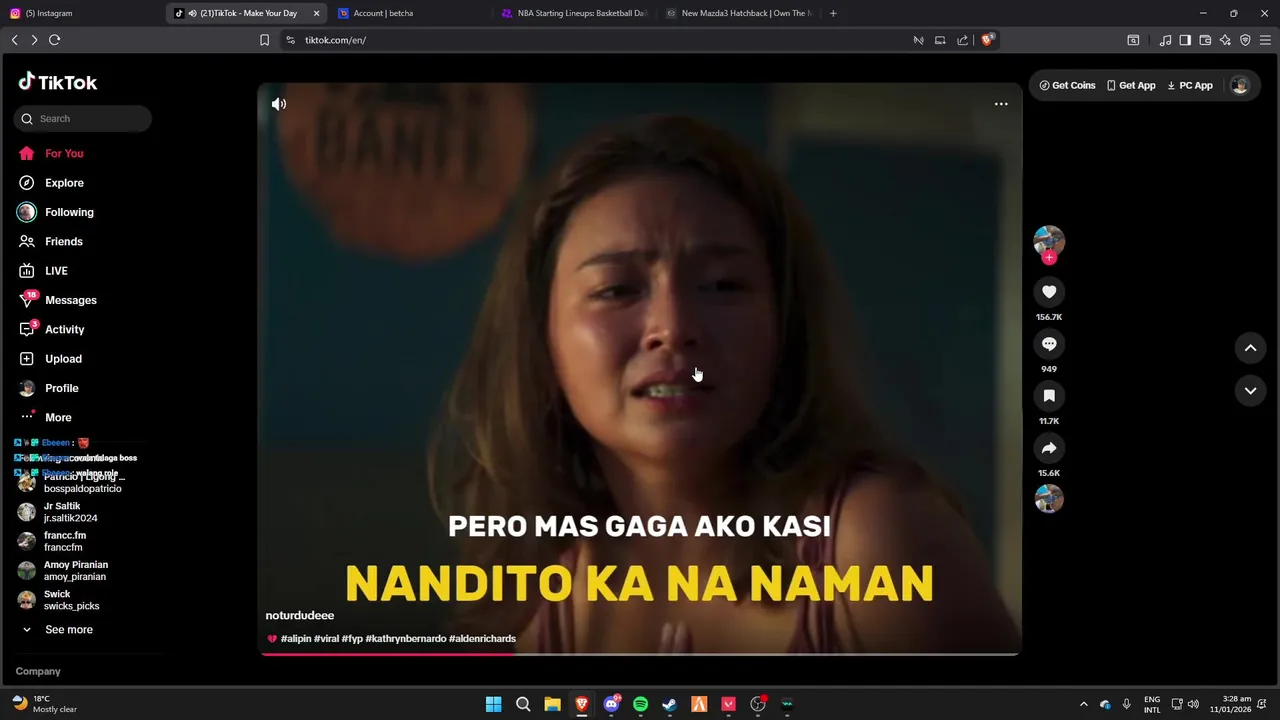Bookmark this page in the address bar
This screenshot has height=720, width=1280.
[x=264, y=40]
